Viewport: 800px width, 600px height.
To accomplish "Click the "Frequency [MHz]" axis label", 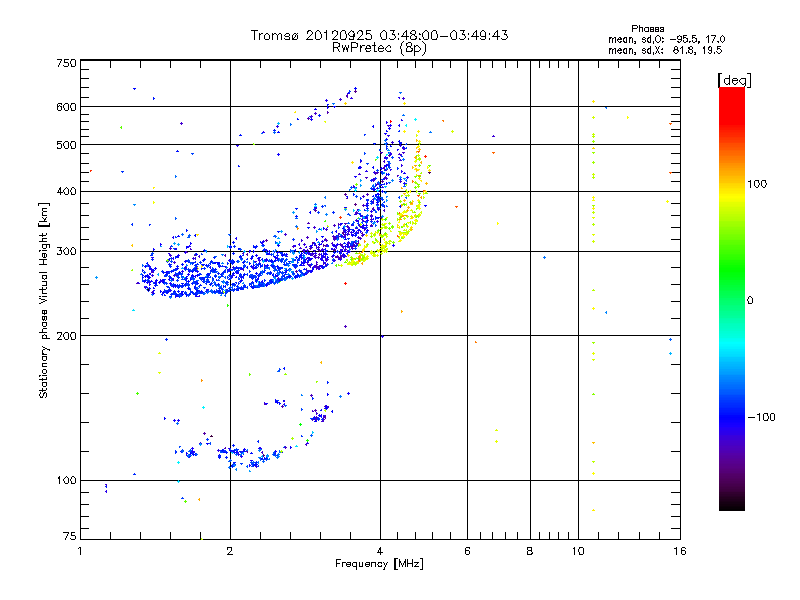I will pos(379,564).
